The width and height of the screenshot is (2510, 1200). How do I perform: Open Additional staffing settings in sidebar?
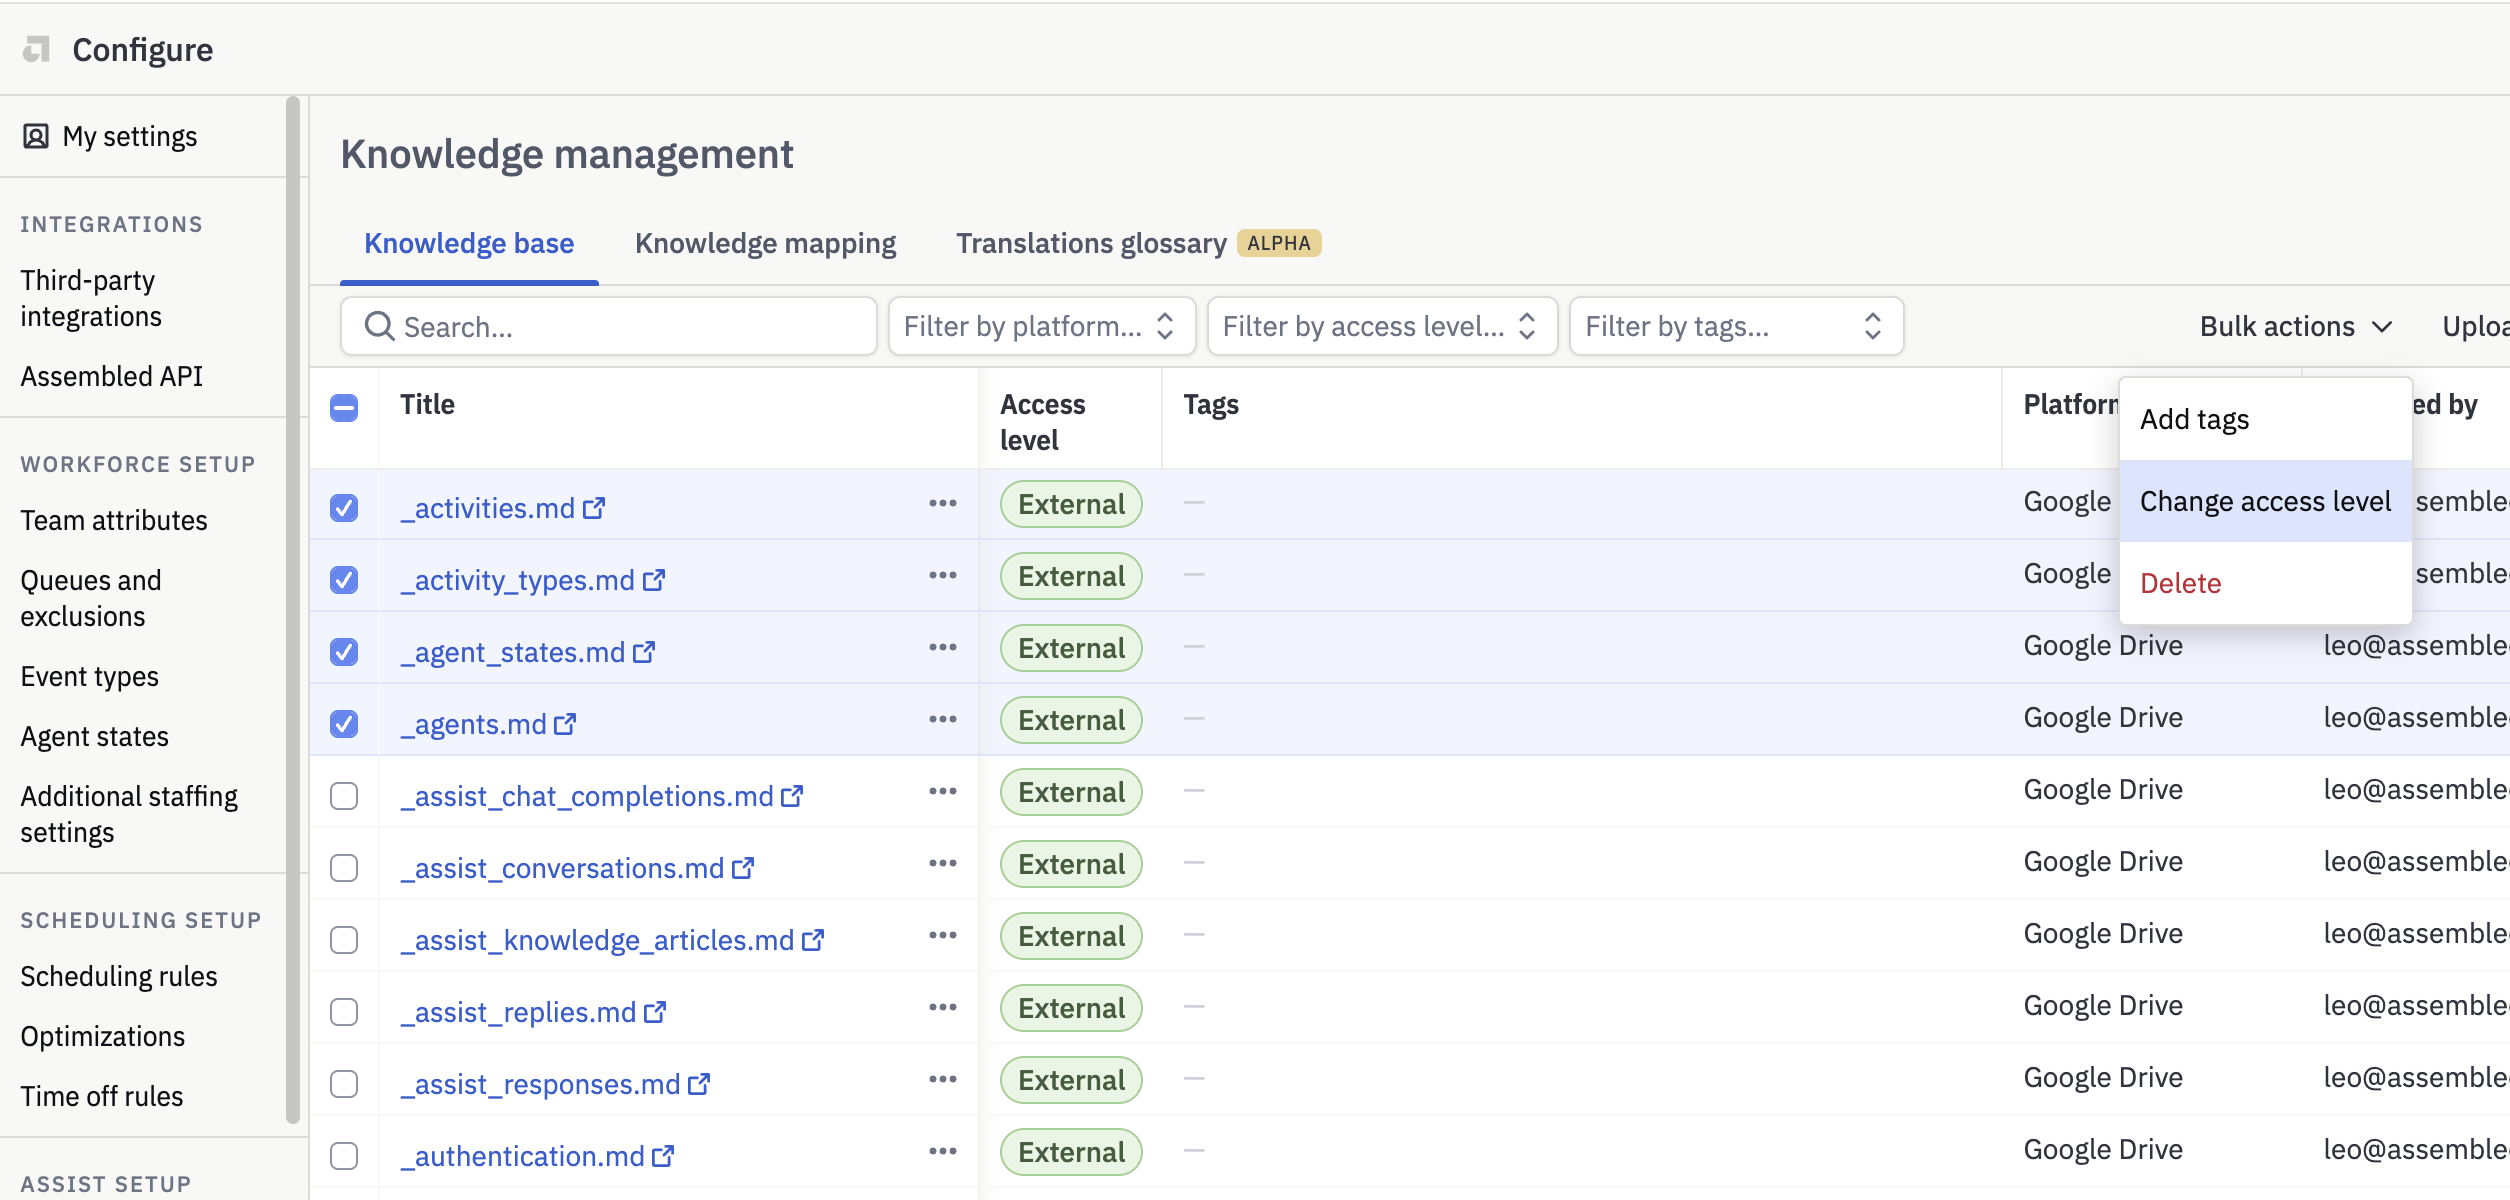pyautogui.click(x=129, y=814)
